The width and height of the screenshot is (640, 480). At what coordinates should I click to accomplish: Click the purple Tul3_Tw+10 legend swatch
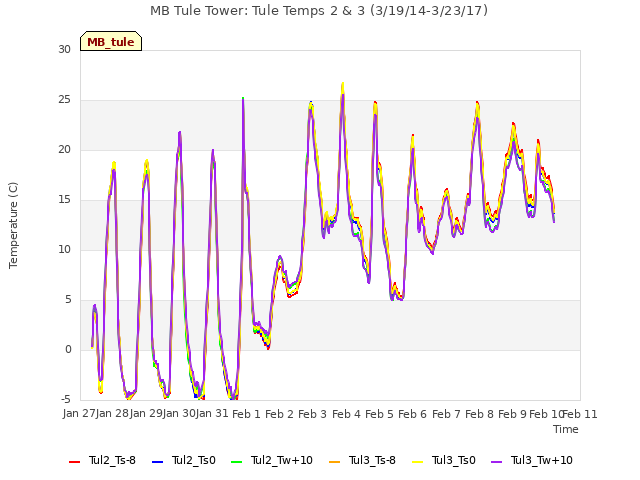tap(496, 462)
